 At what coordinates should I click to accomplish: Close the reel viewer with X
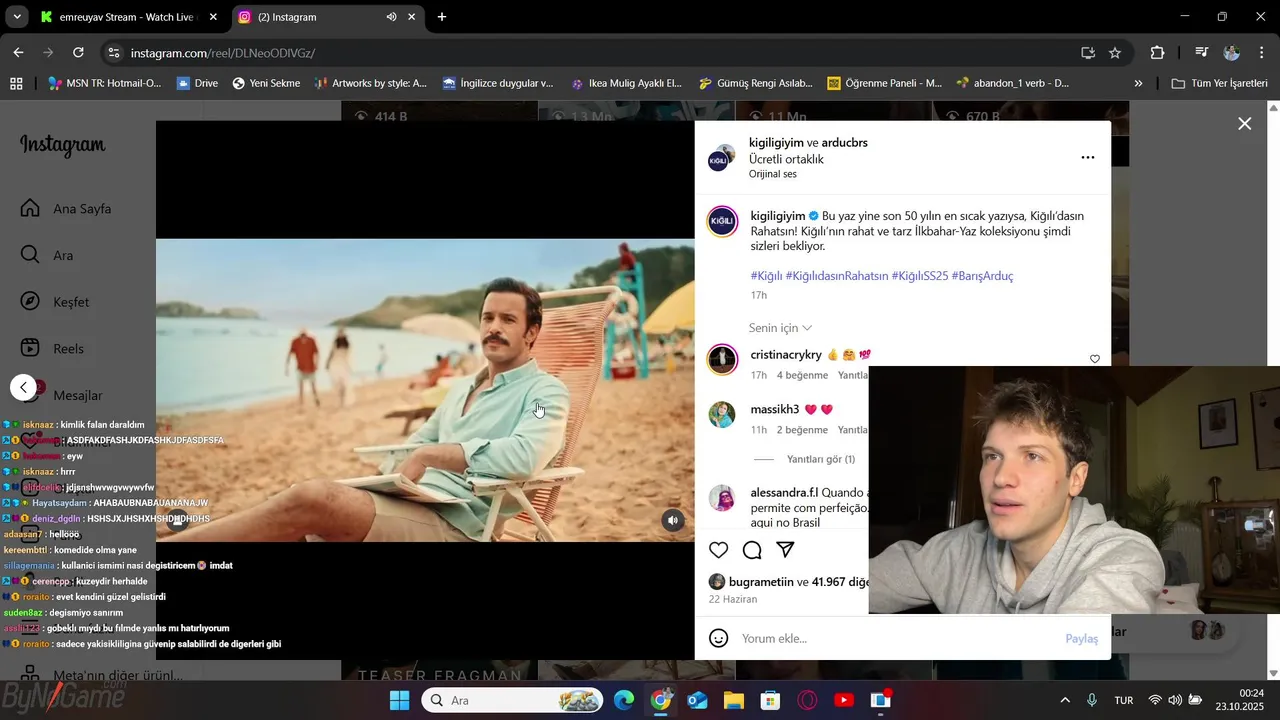[x=1244, y=124]
